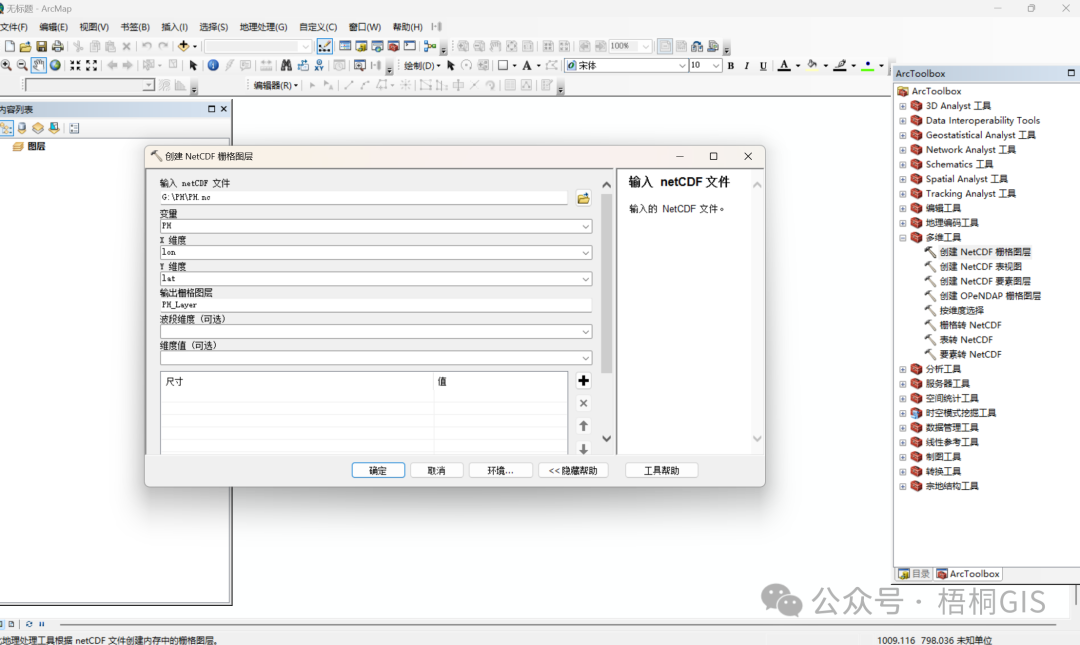This screenshot has width=1080, height=645.
Task: Launch the ModelBuilder window icon
Action: 430,46
